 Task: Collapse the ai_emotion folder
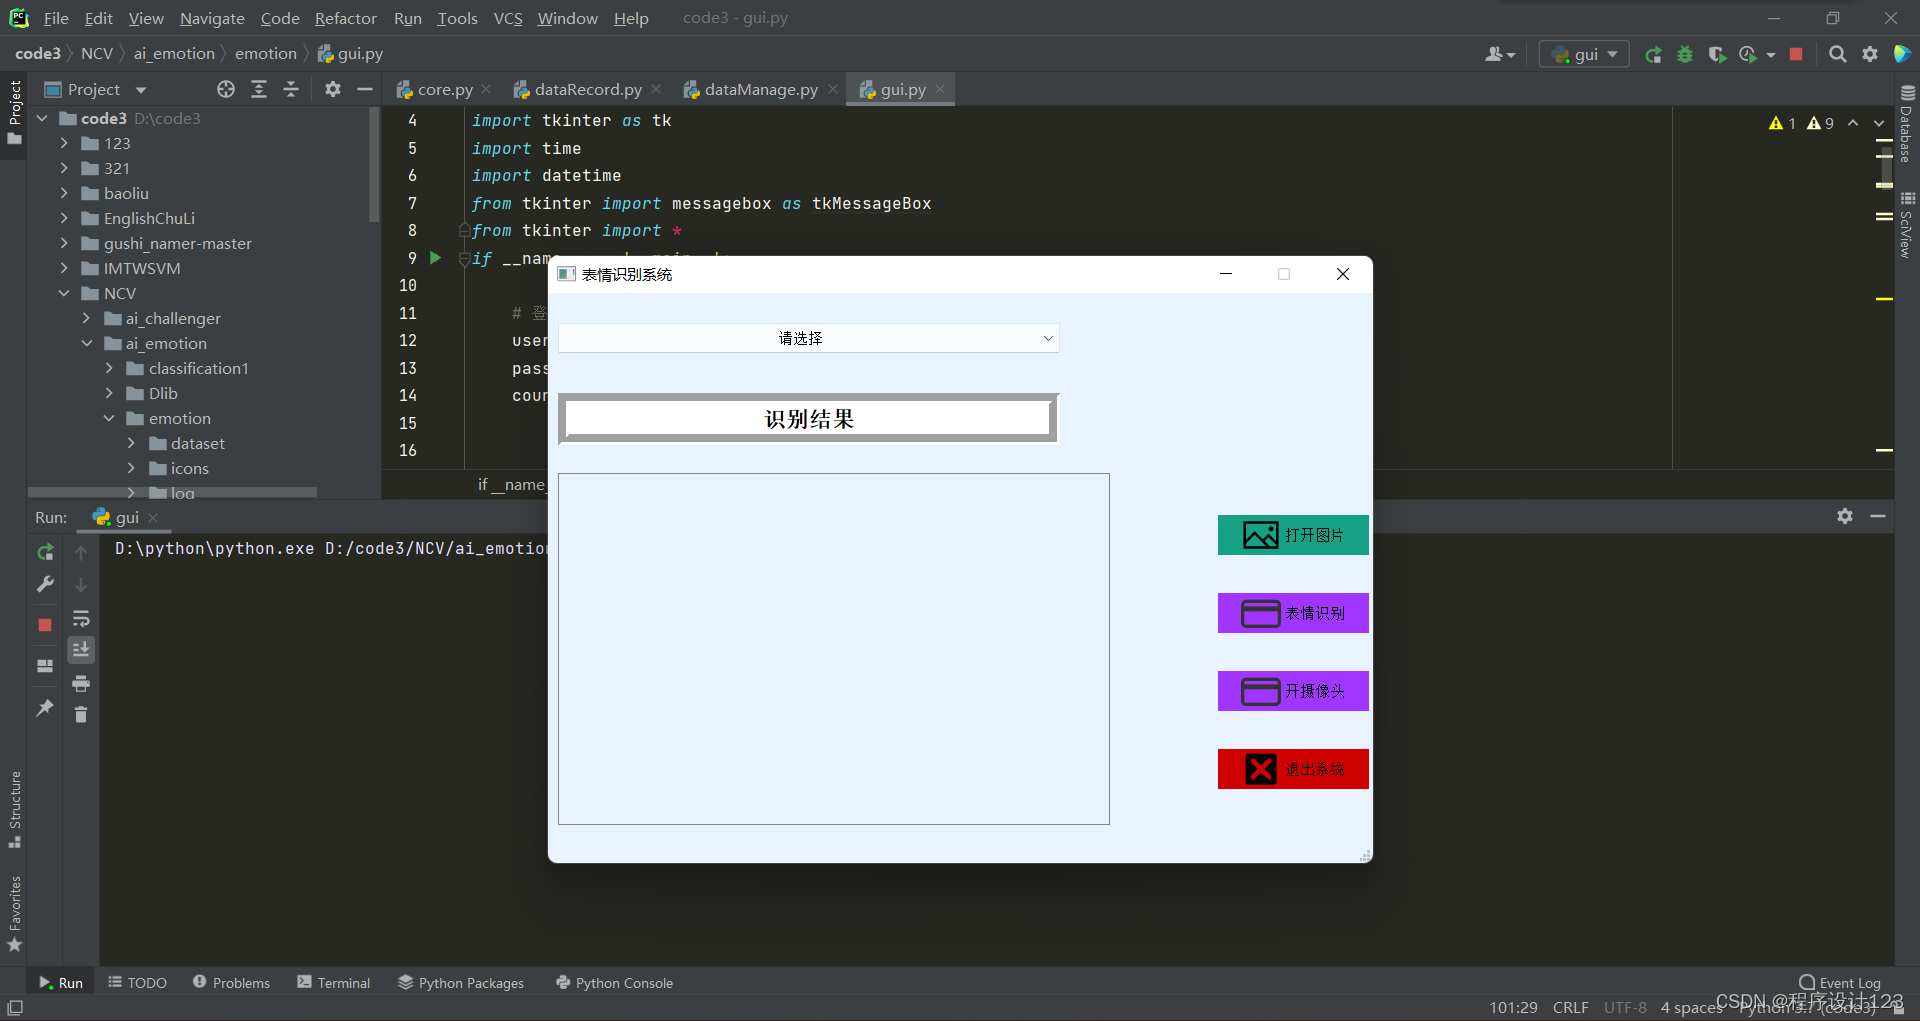pos(86,343)
